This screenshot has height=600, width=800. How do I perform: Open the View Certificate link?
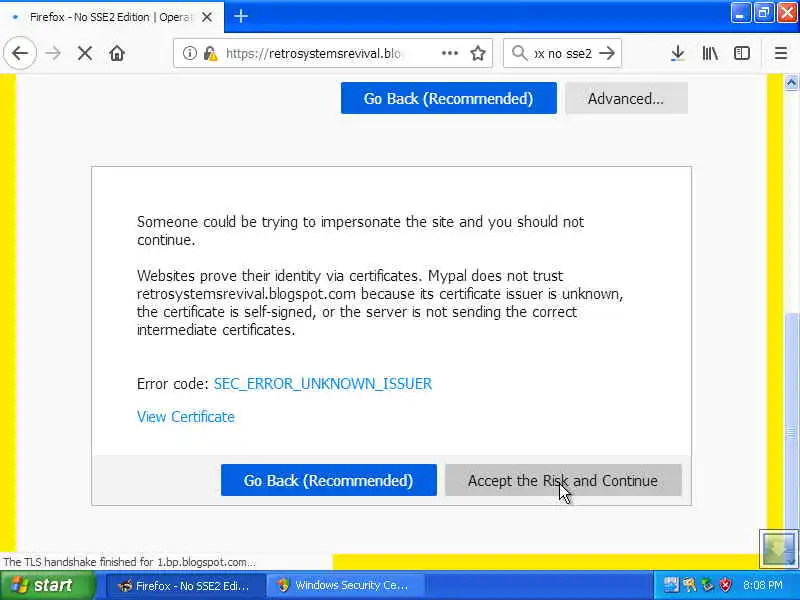186,417
